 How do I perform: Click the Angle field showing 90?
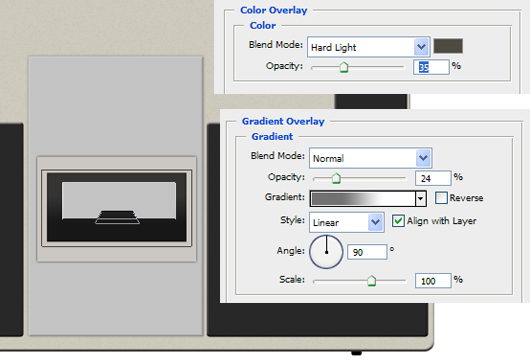coord(367,252)
